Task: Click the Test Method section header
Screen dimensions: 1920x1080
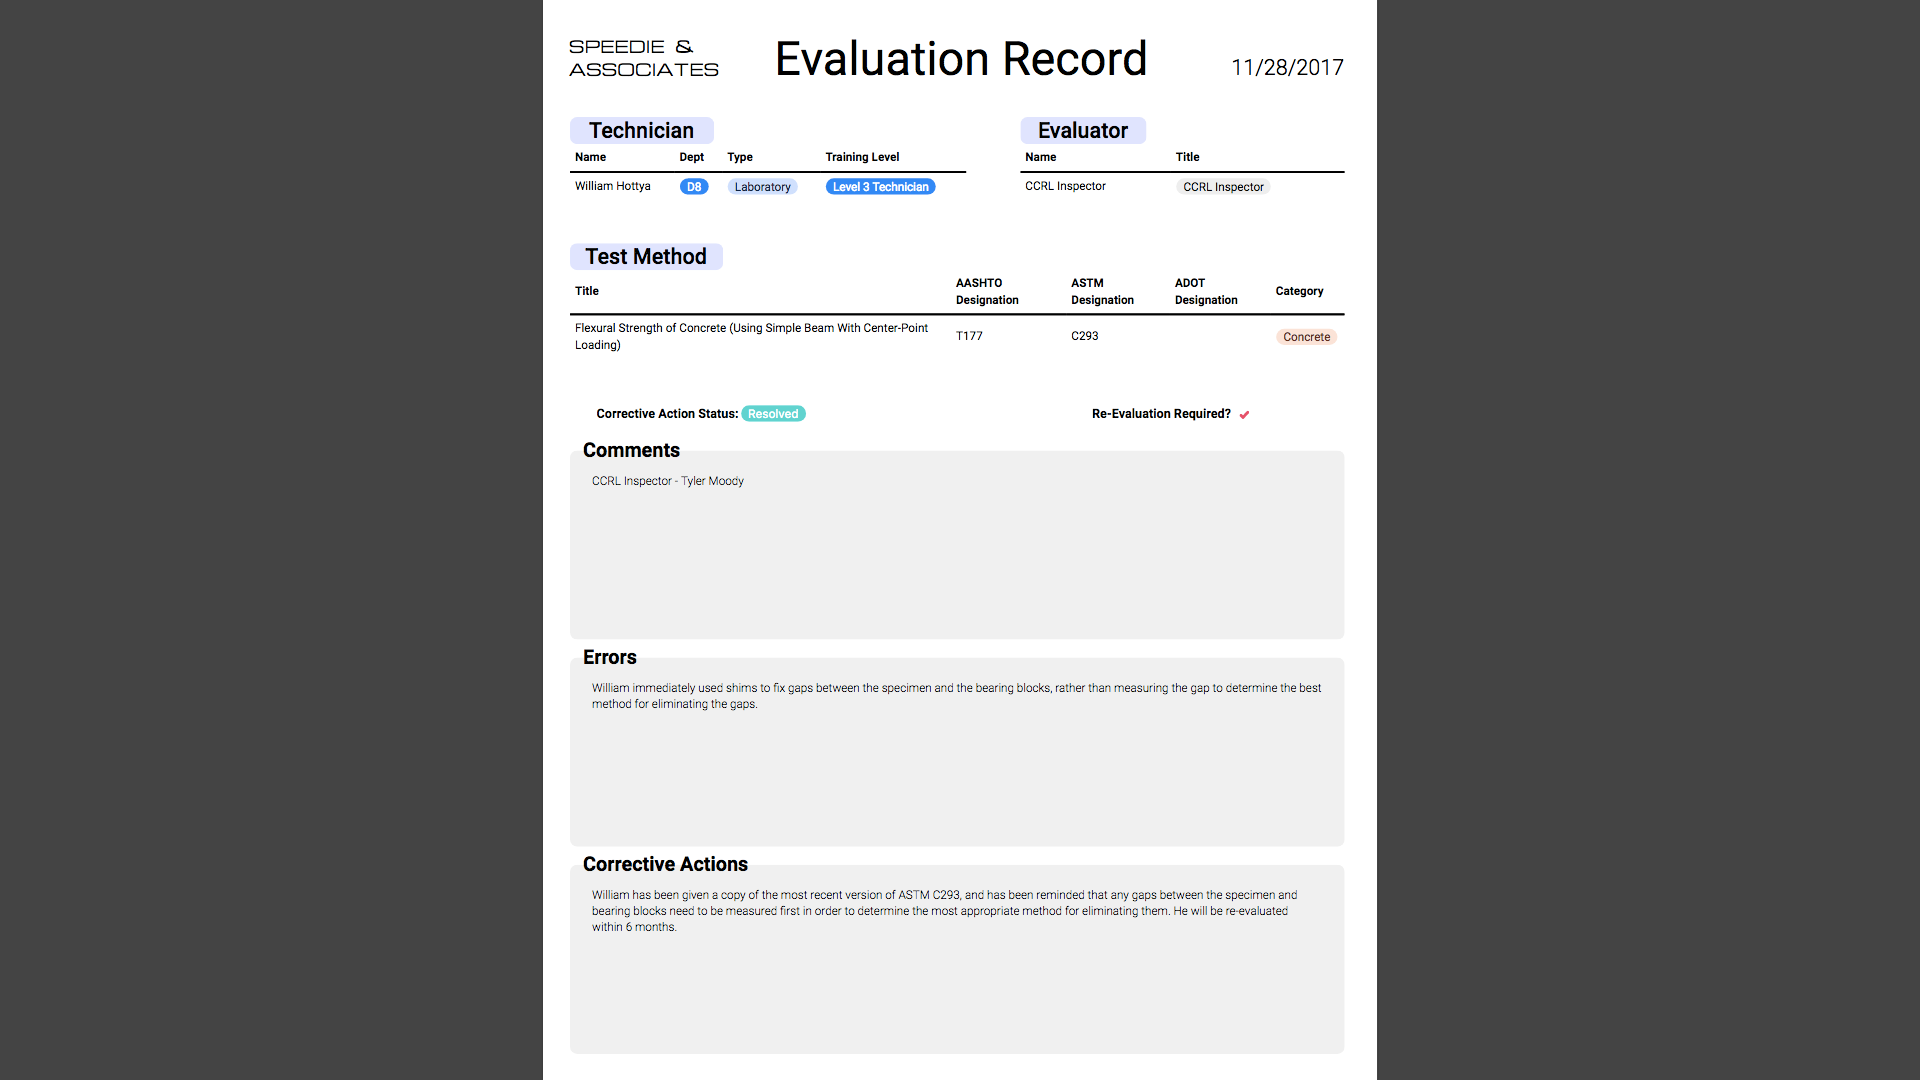Action: click(646, 256)
